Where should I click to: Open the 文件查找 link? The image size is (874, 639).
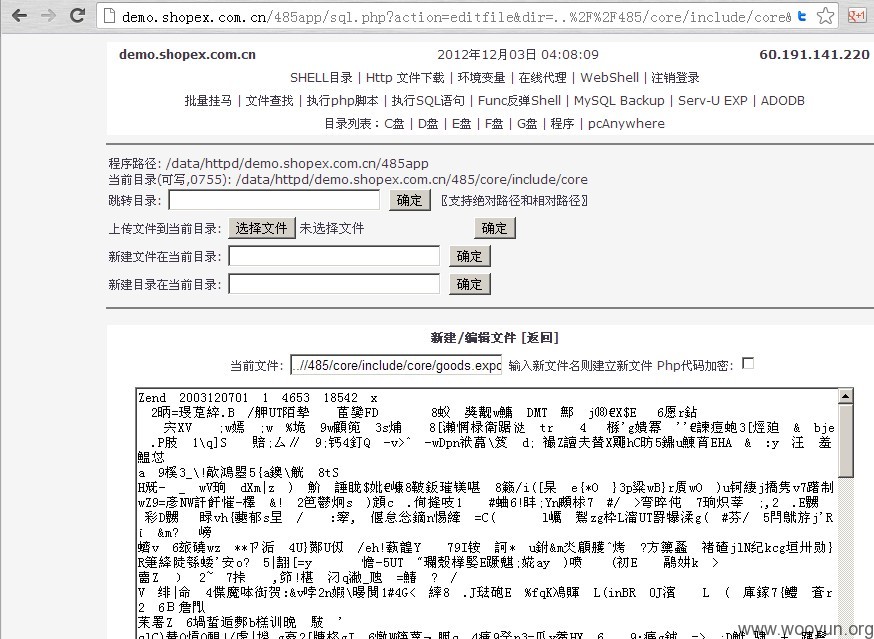(269, 100)
